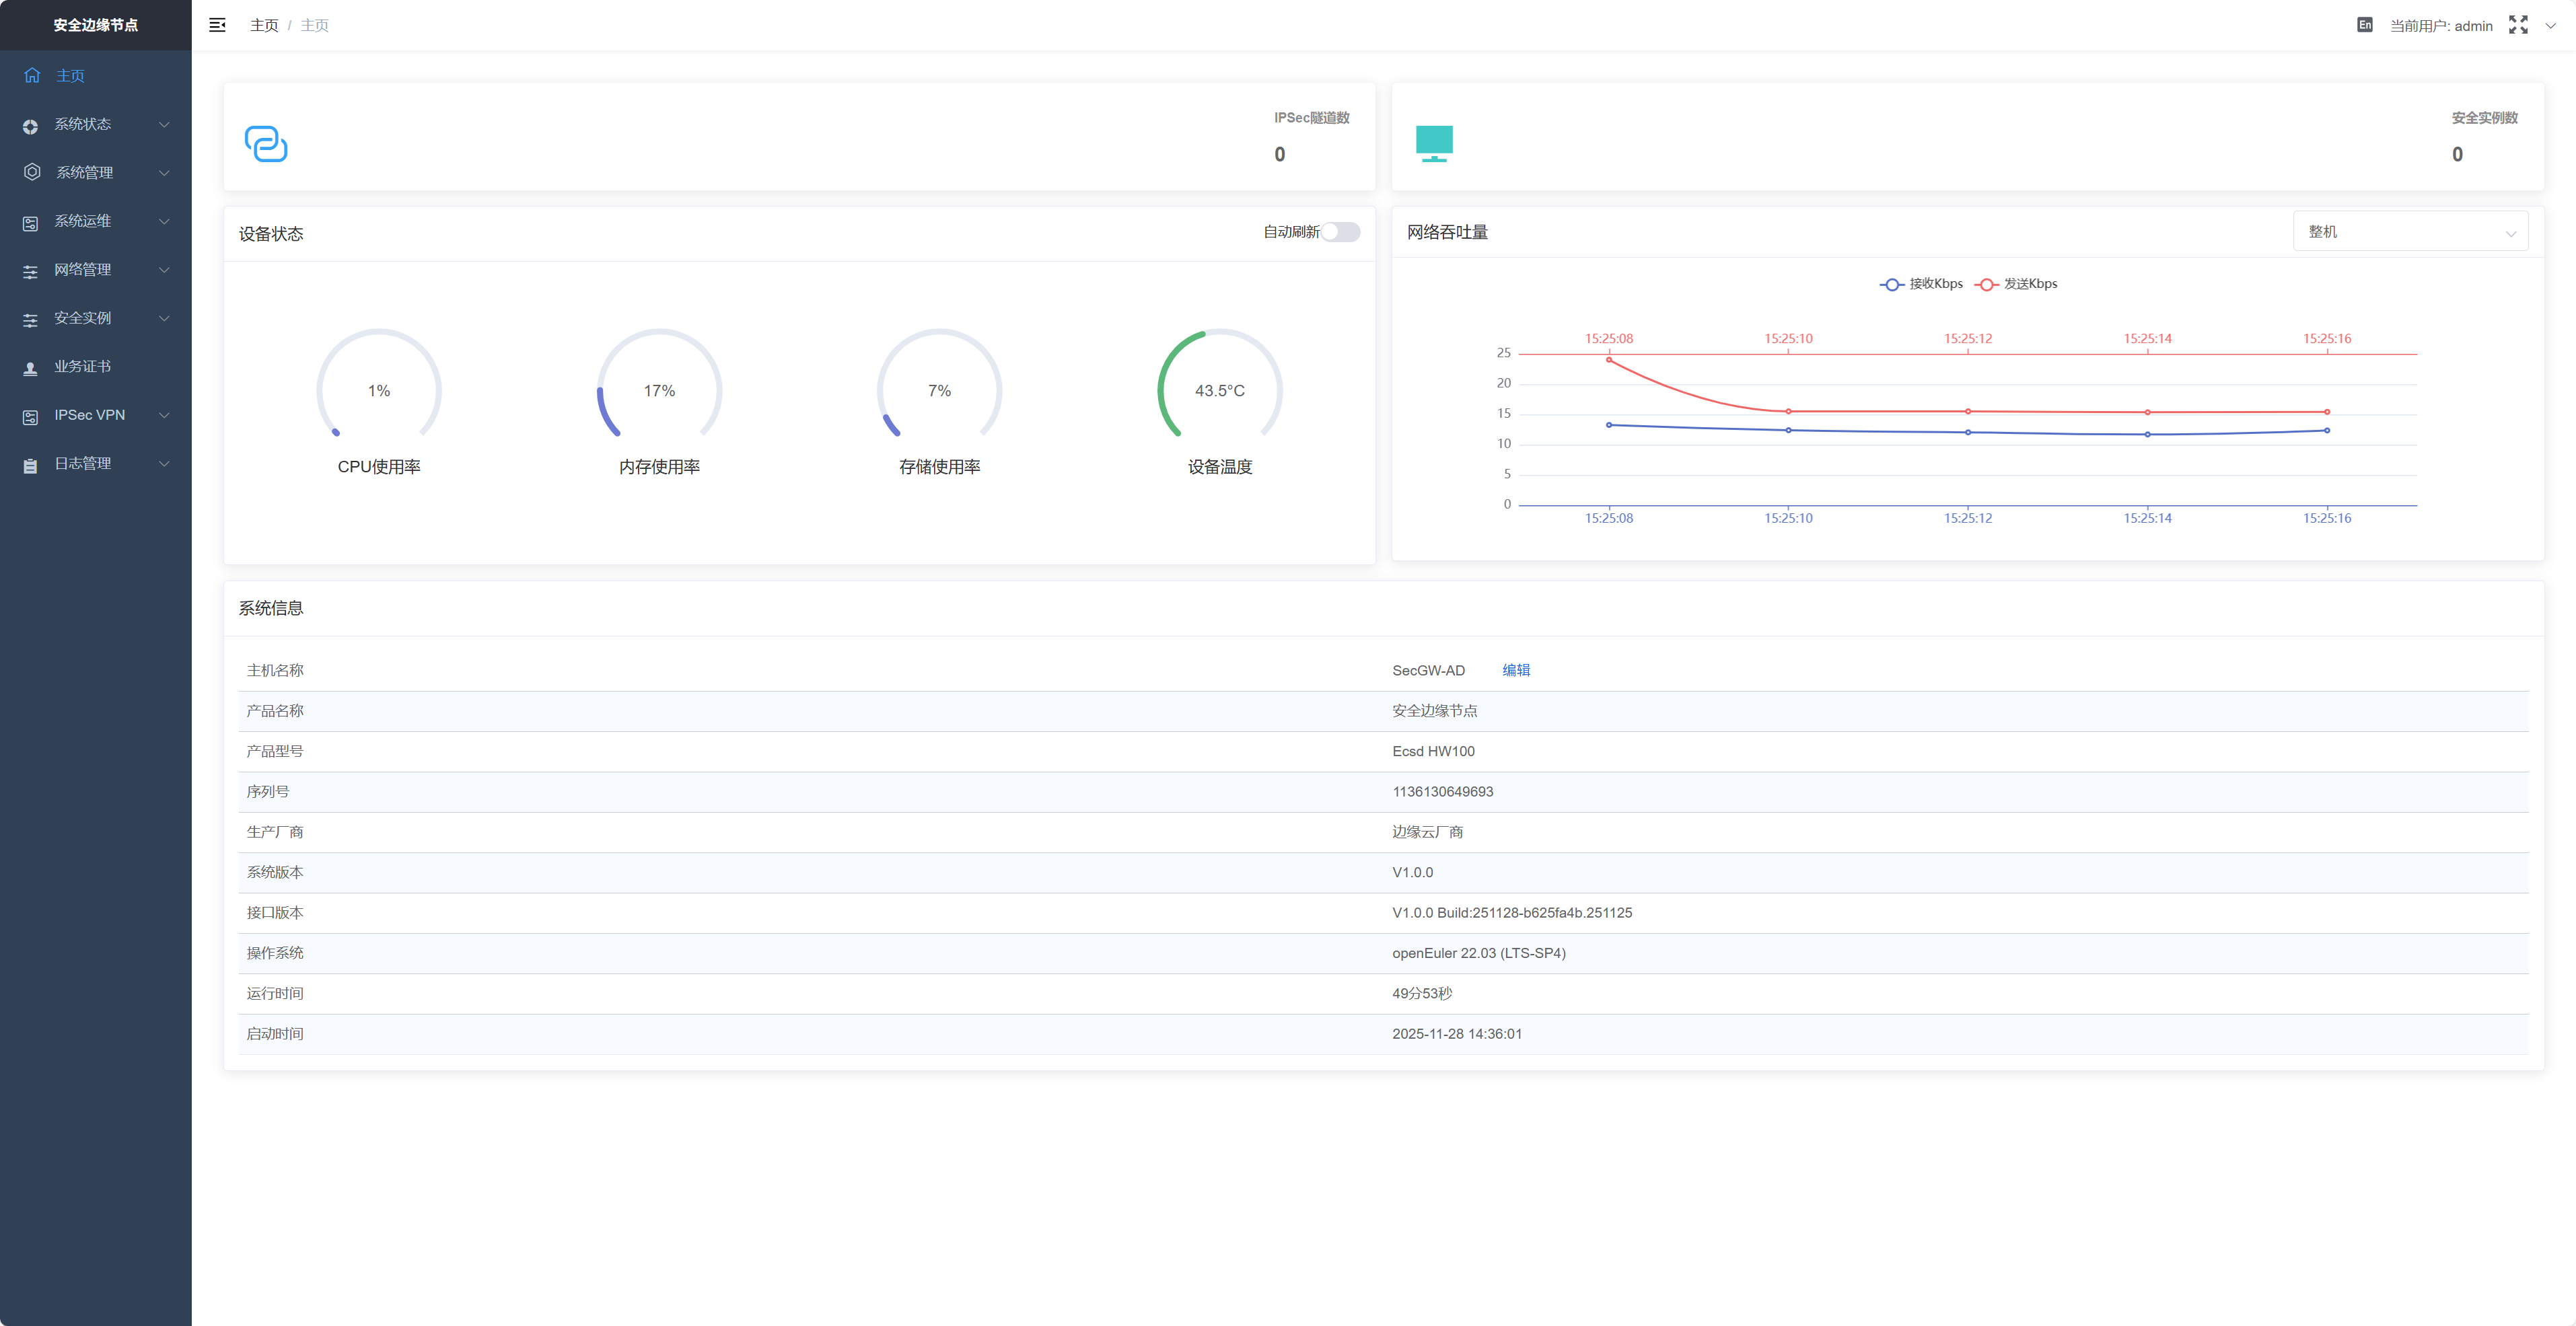The width and height of the screenshot is (2576, 1326).
Task: Open the 网络管理 sidebar menu
Action: [83, 270]
